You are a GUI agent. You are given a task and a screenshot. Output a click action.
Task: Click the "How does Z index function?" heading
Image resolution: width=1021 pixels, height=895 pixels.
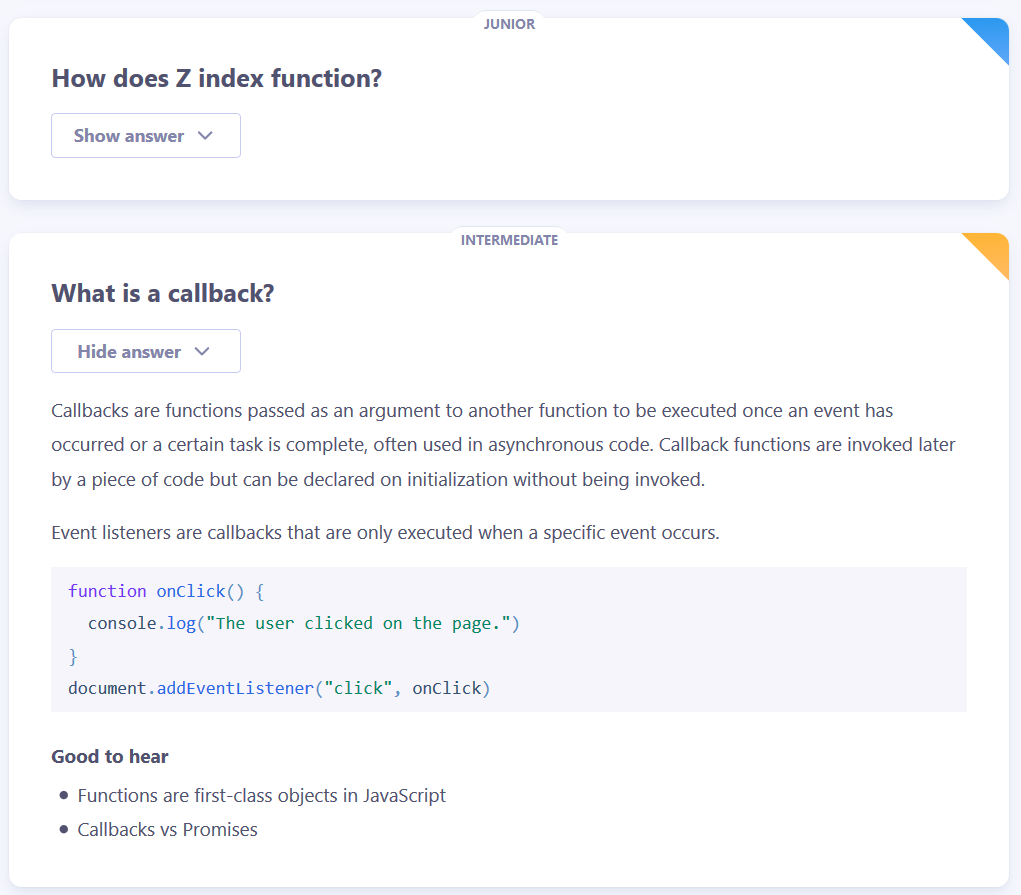pos(217,78)
